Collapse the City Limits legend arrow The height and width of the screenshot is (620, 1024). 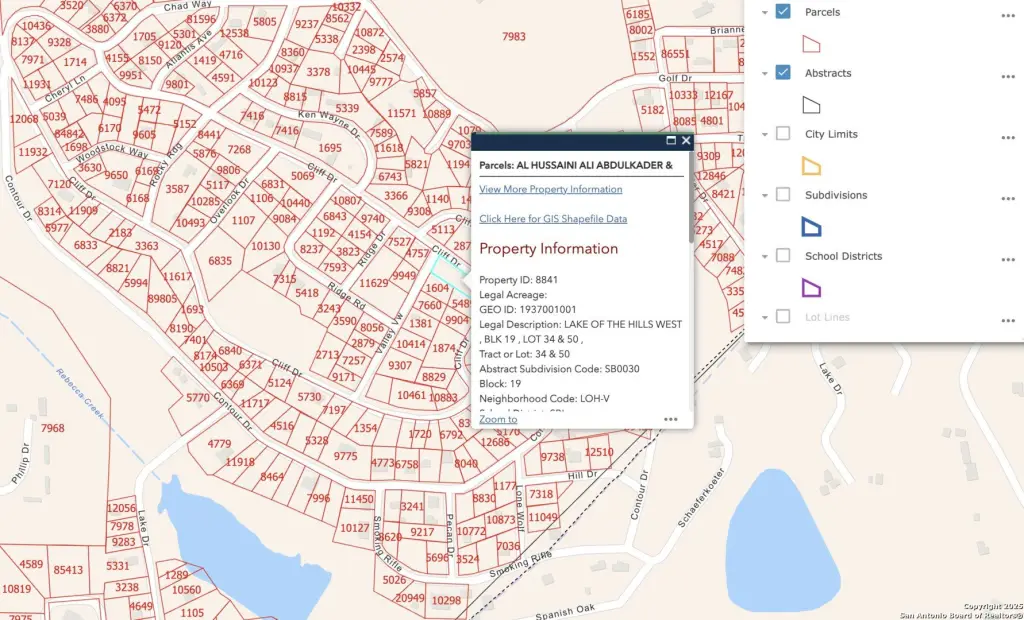[764, 135]
